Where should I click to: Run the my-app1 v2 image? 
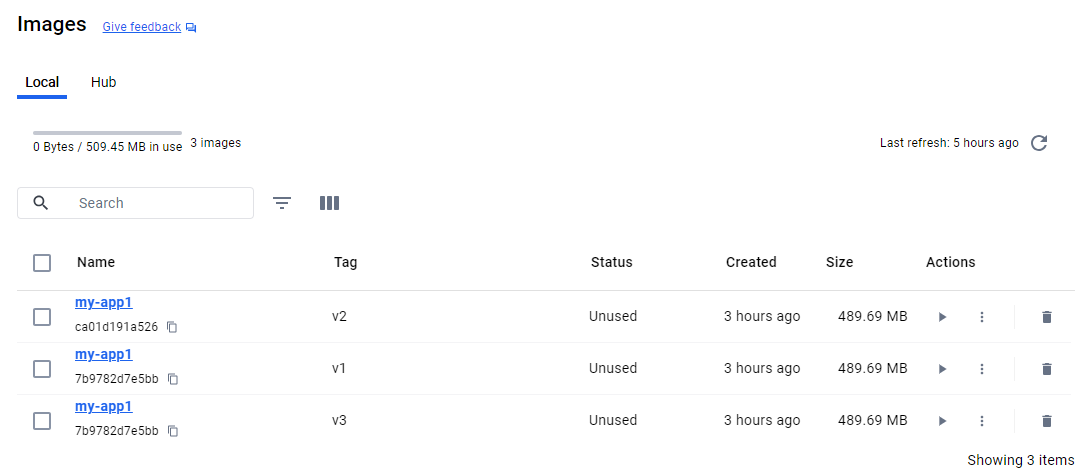(x=942, y=317)
